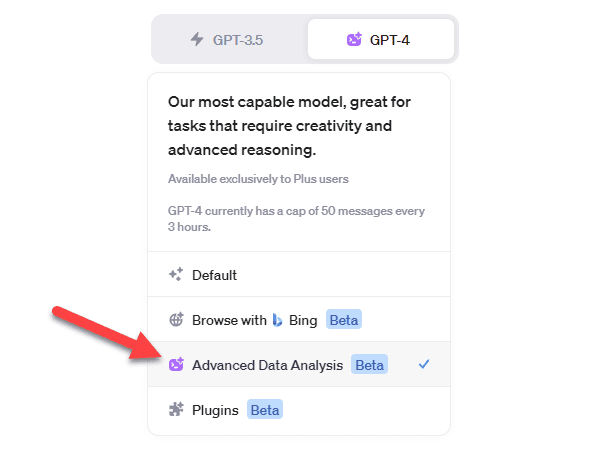This screenshot has height=470, width=611.
Task: Select the GPT-4 model tab
Action: 381,39
